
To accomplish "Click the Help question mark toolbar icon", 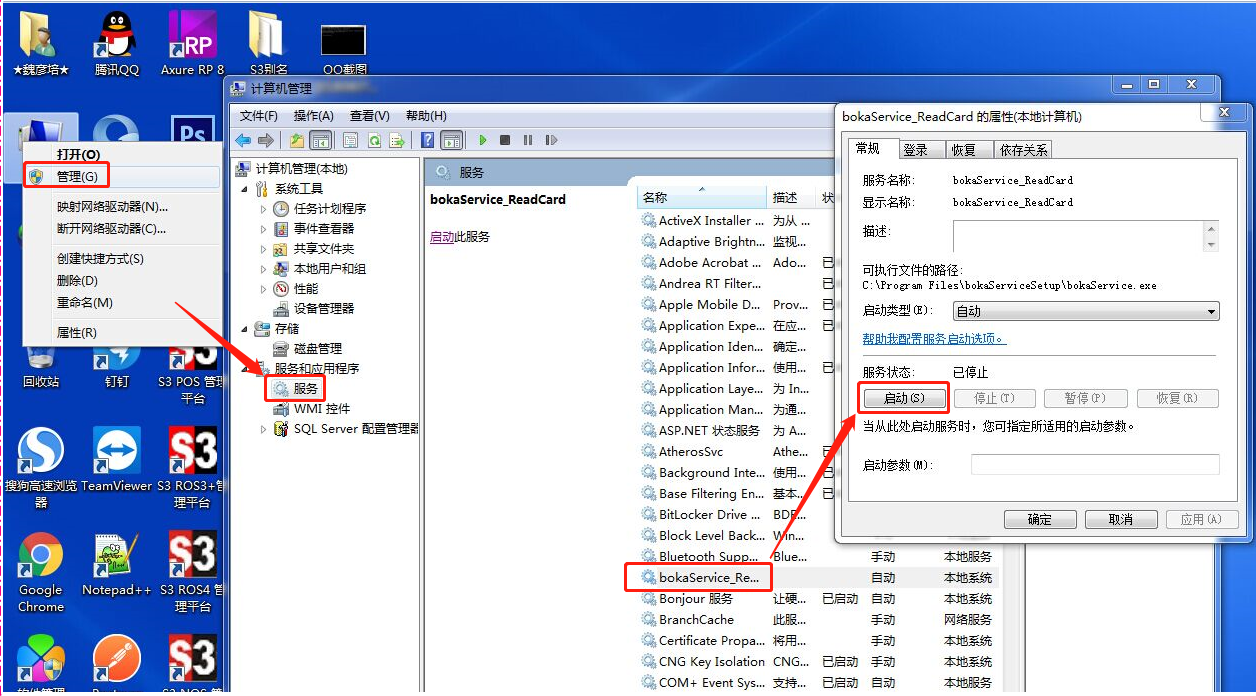I will (x=427, y=141).
